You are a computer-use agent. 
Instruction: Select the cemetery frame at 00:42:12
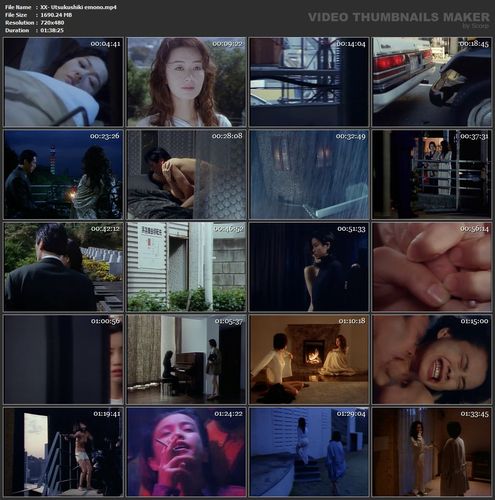click(63, 267)
